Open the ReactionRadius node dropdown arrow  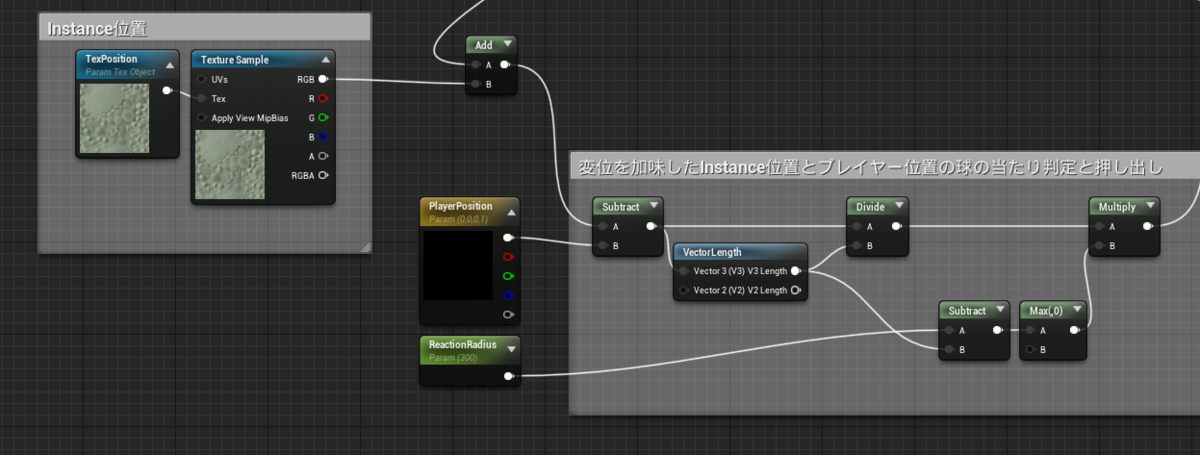point(511,349)
